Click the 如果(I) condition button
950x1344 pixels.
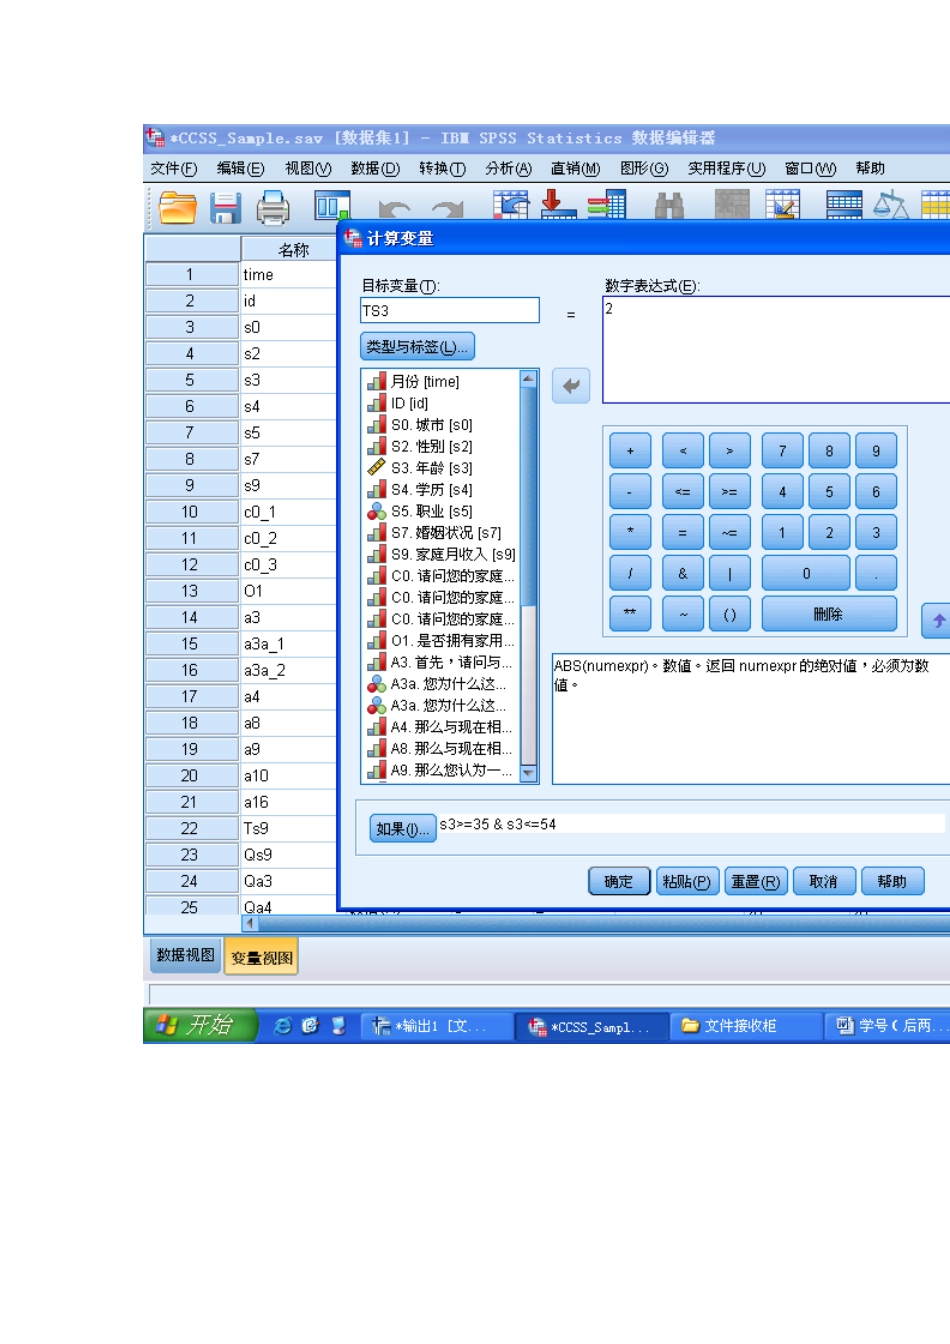point(402,829)
